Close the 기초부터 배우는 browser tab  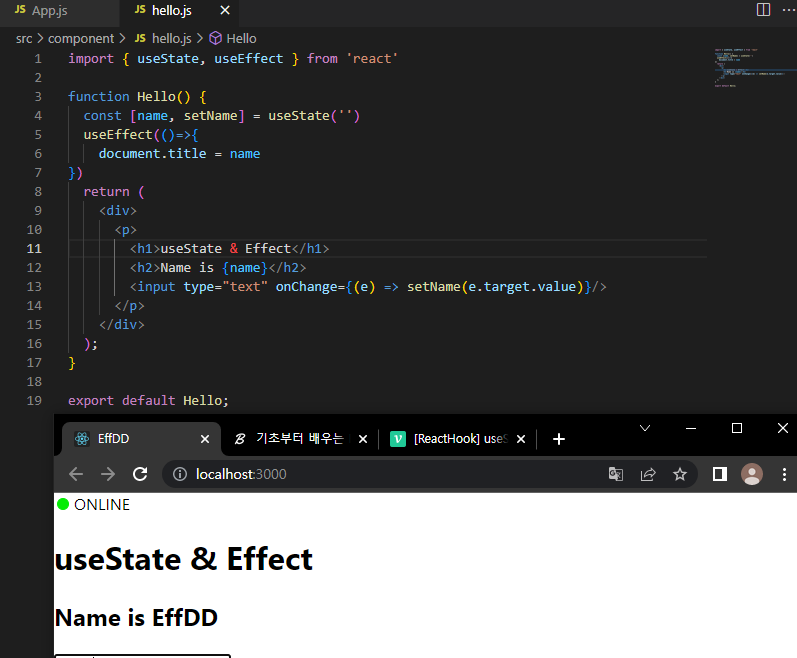363,439
